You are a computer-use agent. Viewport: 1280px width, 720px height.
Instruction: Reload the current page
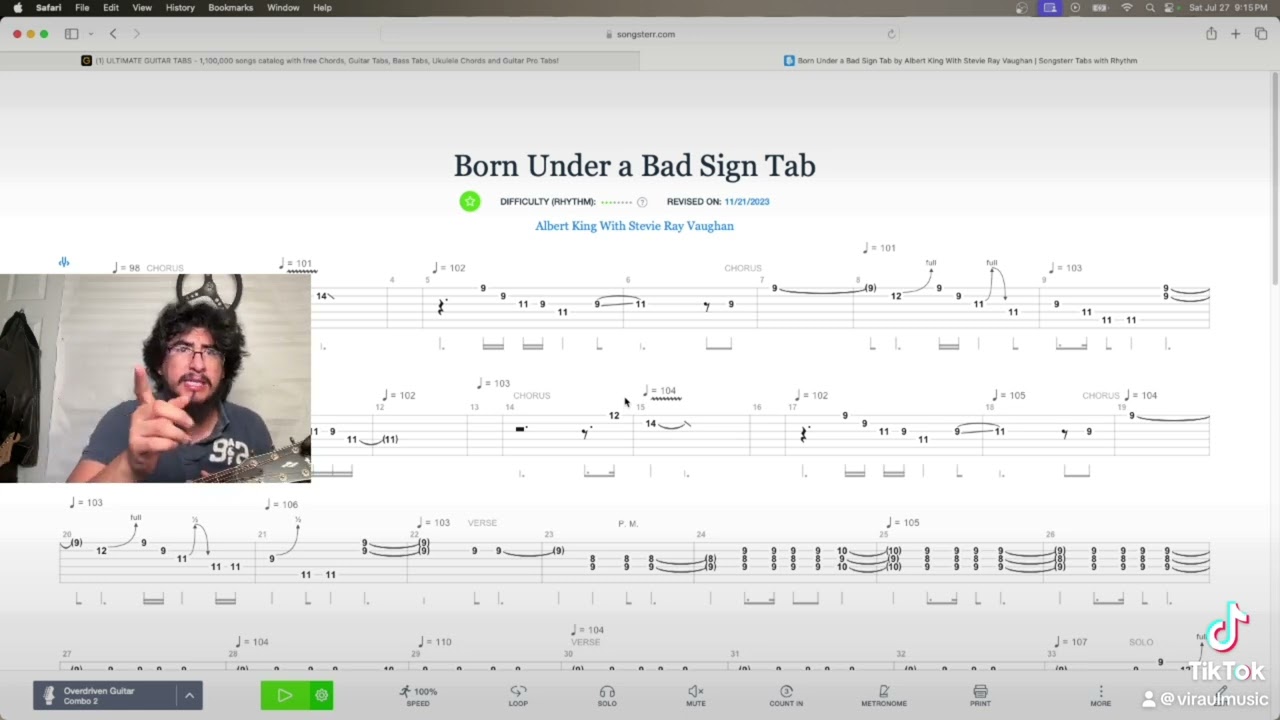891,34
